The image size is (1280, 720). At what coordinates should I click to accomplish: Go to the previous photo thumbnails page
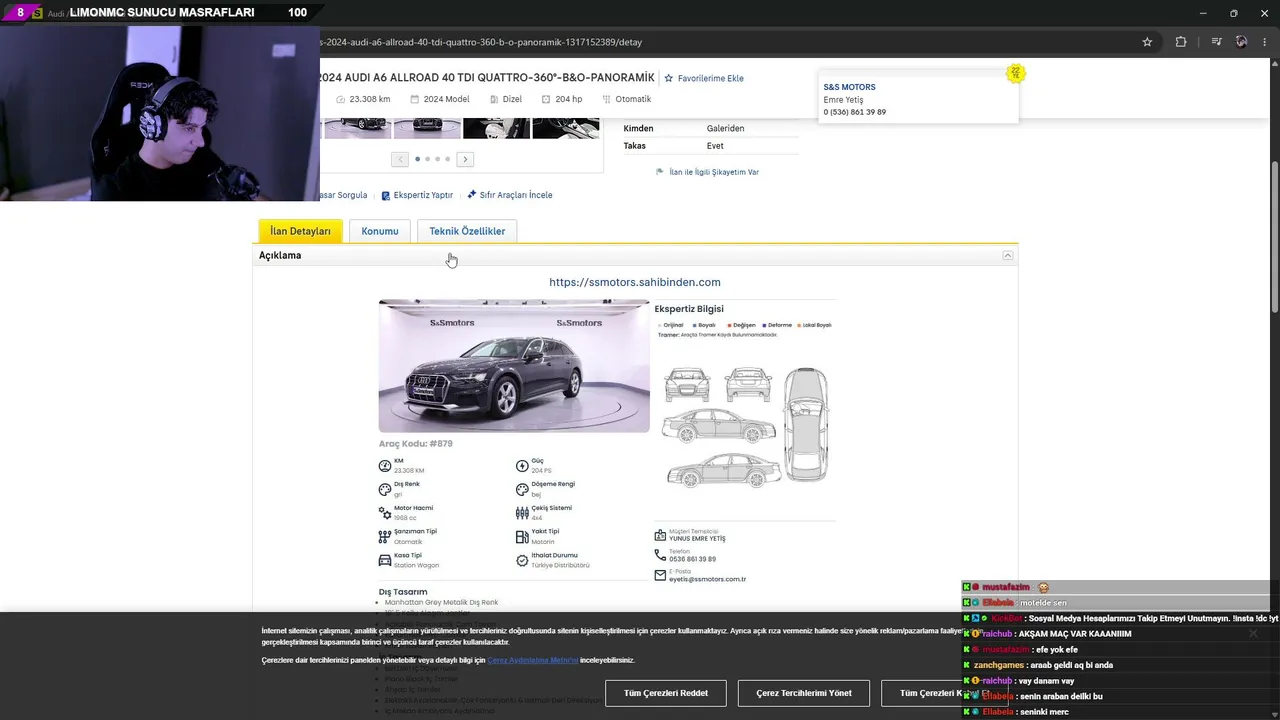click(400, 159)
